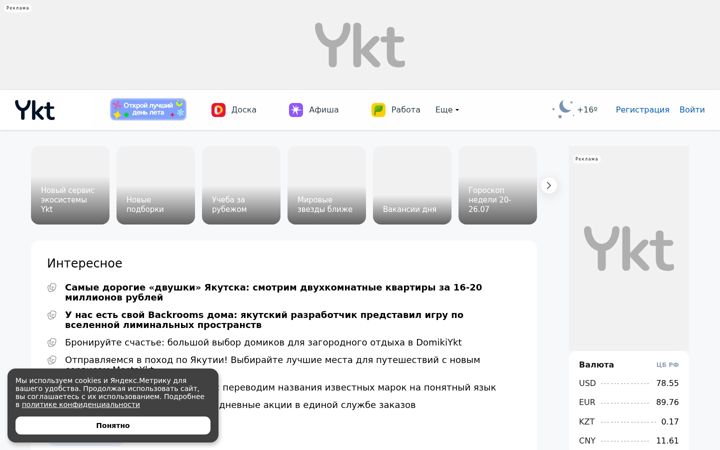This screenshot has width=720, height=450.
Task: Click the KZT rate 0.17
Action: pos(669,422)
